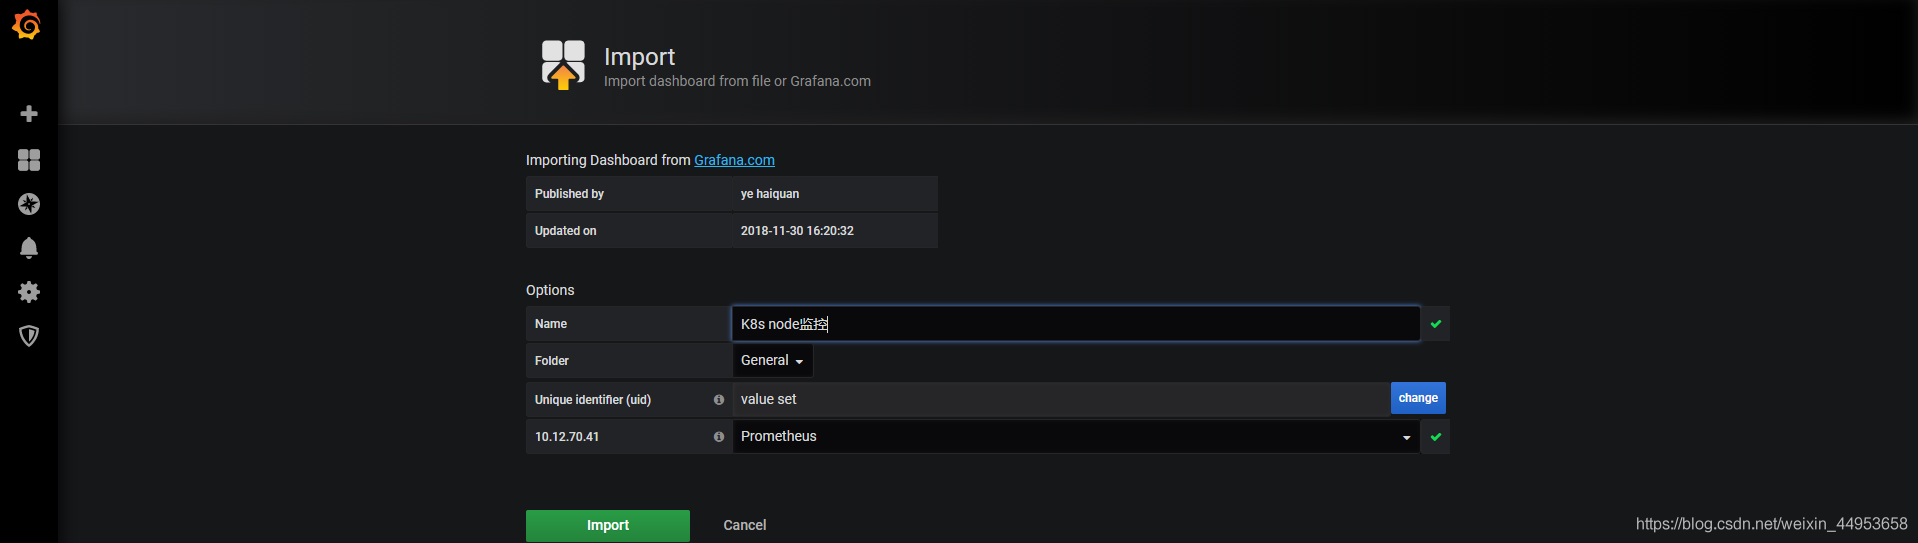Open the Prometheus data source dropdown
Screen dimensions: 1918x543
1076,437
